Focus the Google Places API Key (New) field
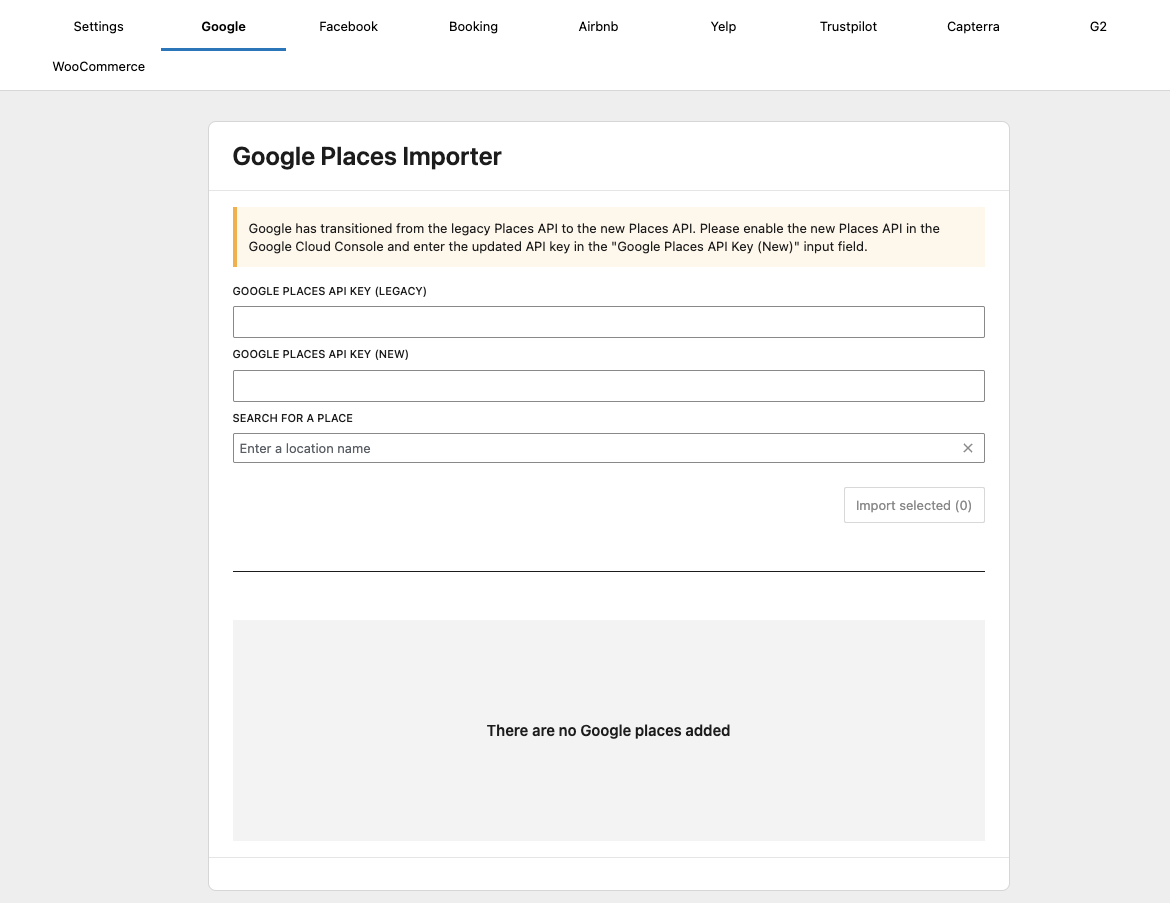1170x903 pixels. [609, 386]
